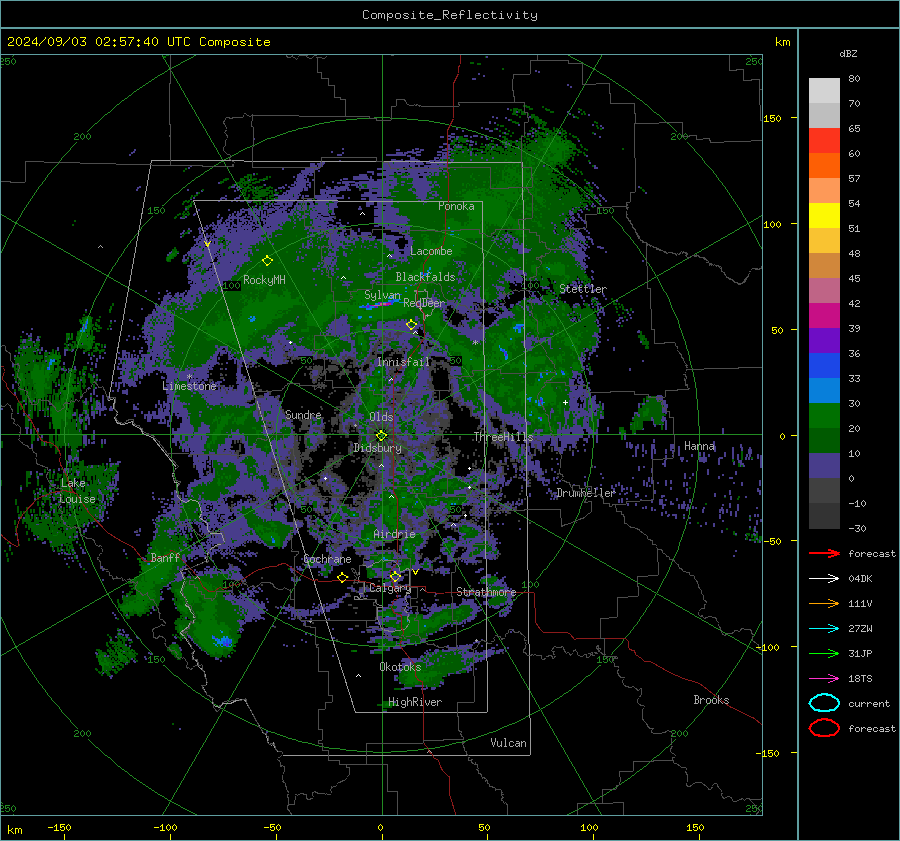Screen dimensions: 900x841
Task: Pick the cyan 27ZW arrow symbol
Action: [824, 629]
